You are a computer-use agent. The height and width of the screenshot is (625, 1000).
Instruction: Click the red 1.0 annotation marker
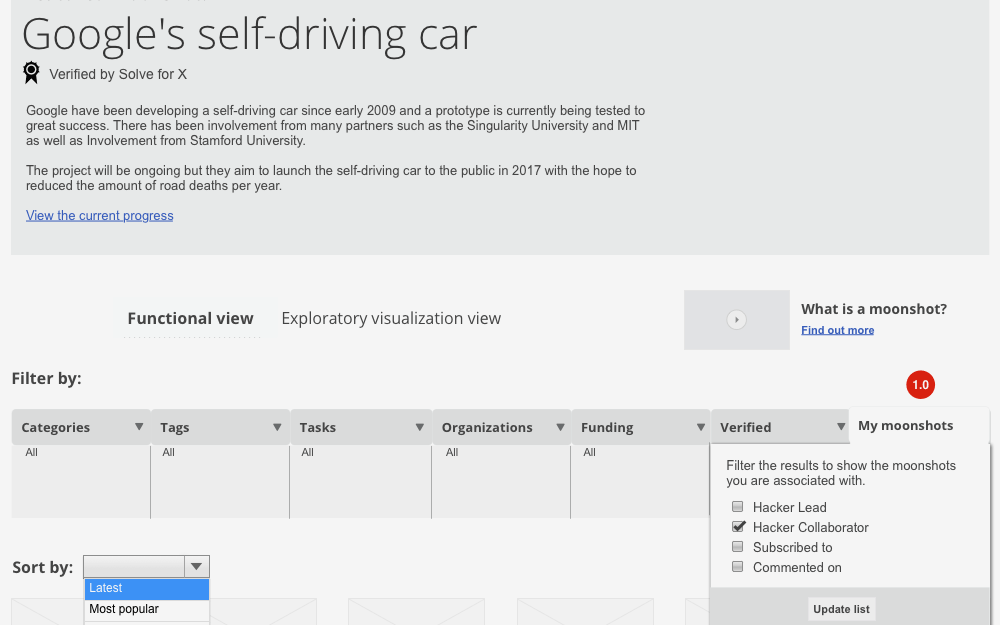point(920,384)
